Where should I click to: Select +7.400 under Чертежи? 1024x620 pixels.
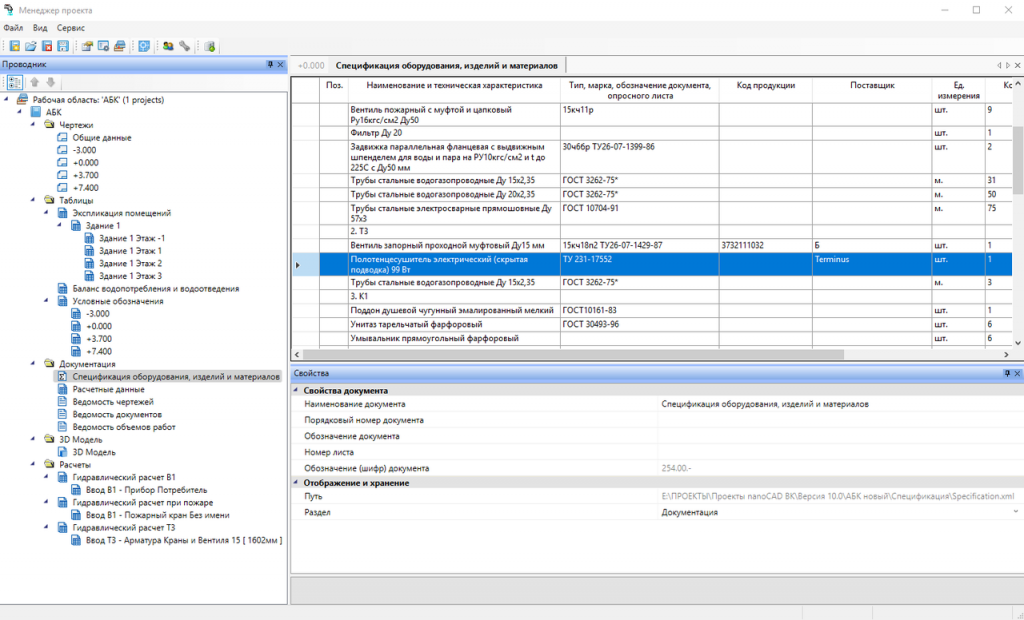[x=86, y=188]
